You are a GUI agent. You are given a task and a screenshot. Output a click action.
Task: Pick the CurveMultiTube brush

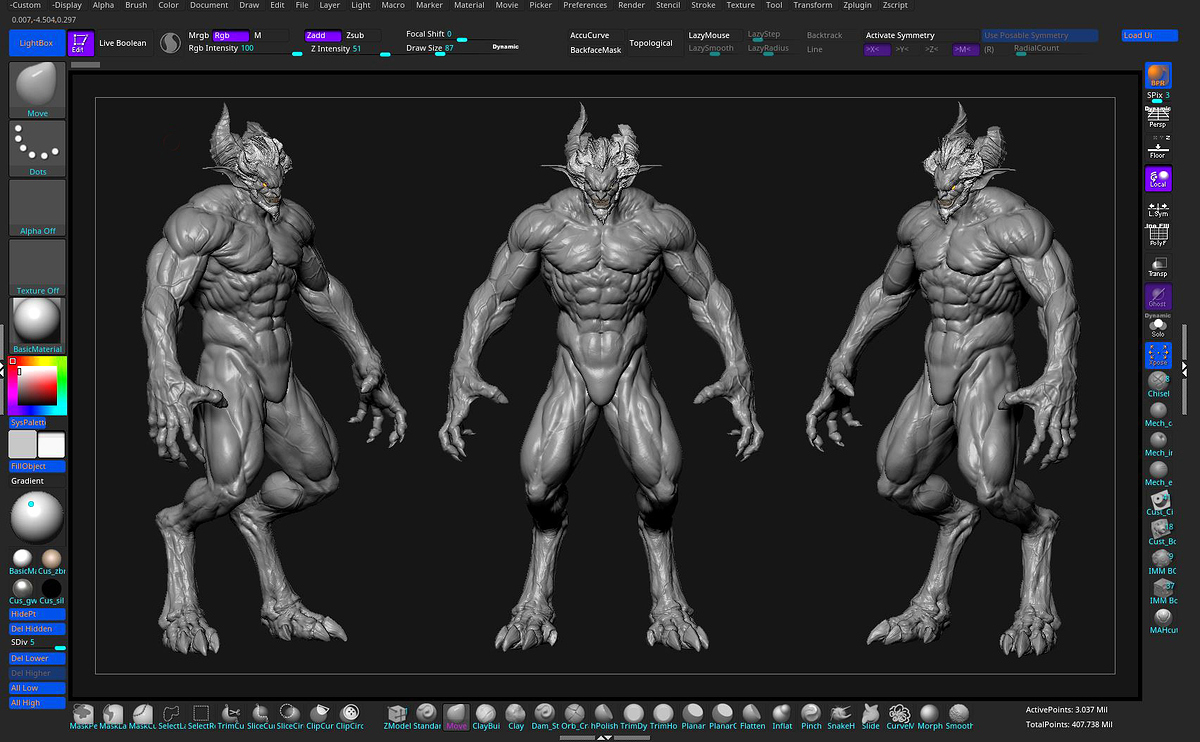pyautogui.click(x=900, y=716)
